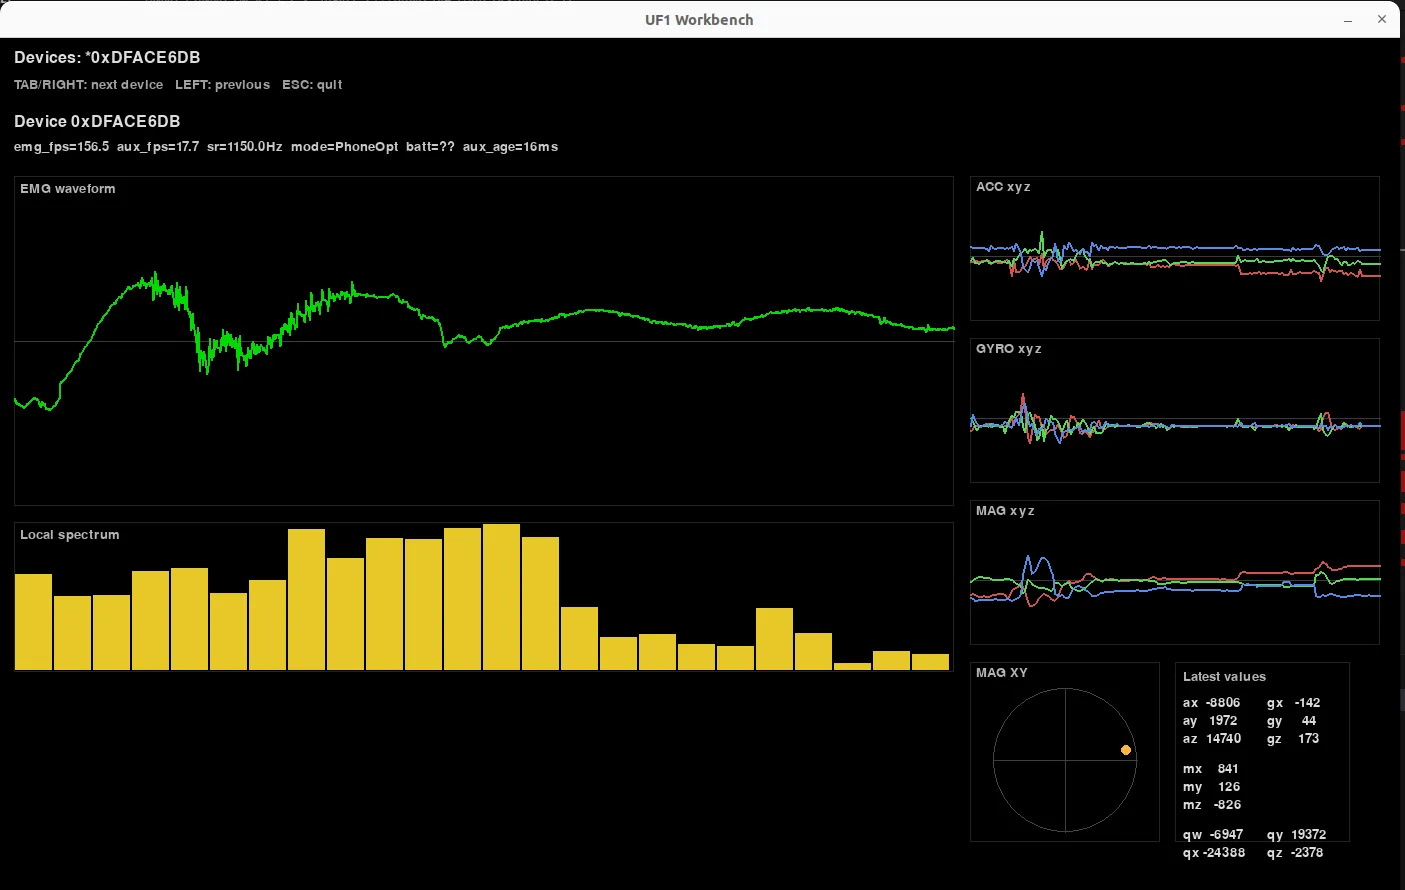This screenshot has height=890, width=1405.
Task: Select the EMG waveform panel title
Action: coord(67,188)
